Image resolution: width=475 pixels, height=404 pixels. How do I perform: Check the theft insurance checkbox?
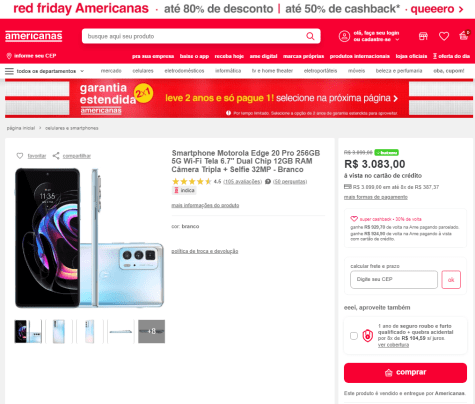354,336
